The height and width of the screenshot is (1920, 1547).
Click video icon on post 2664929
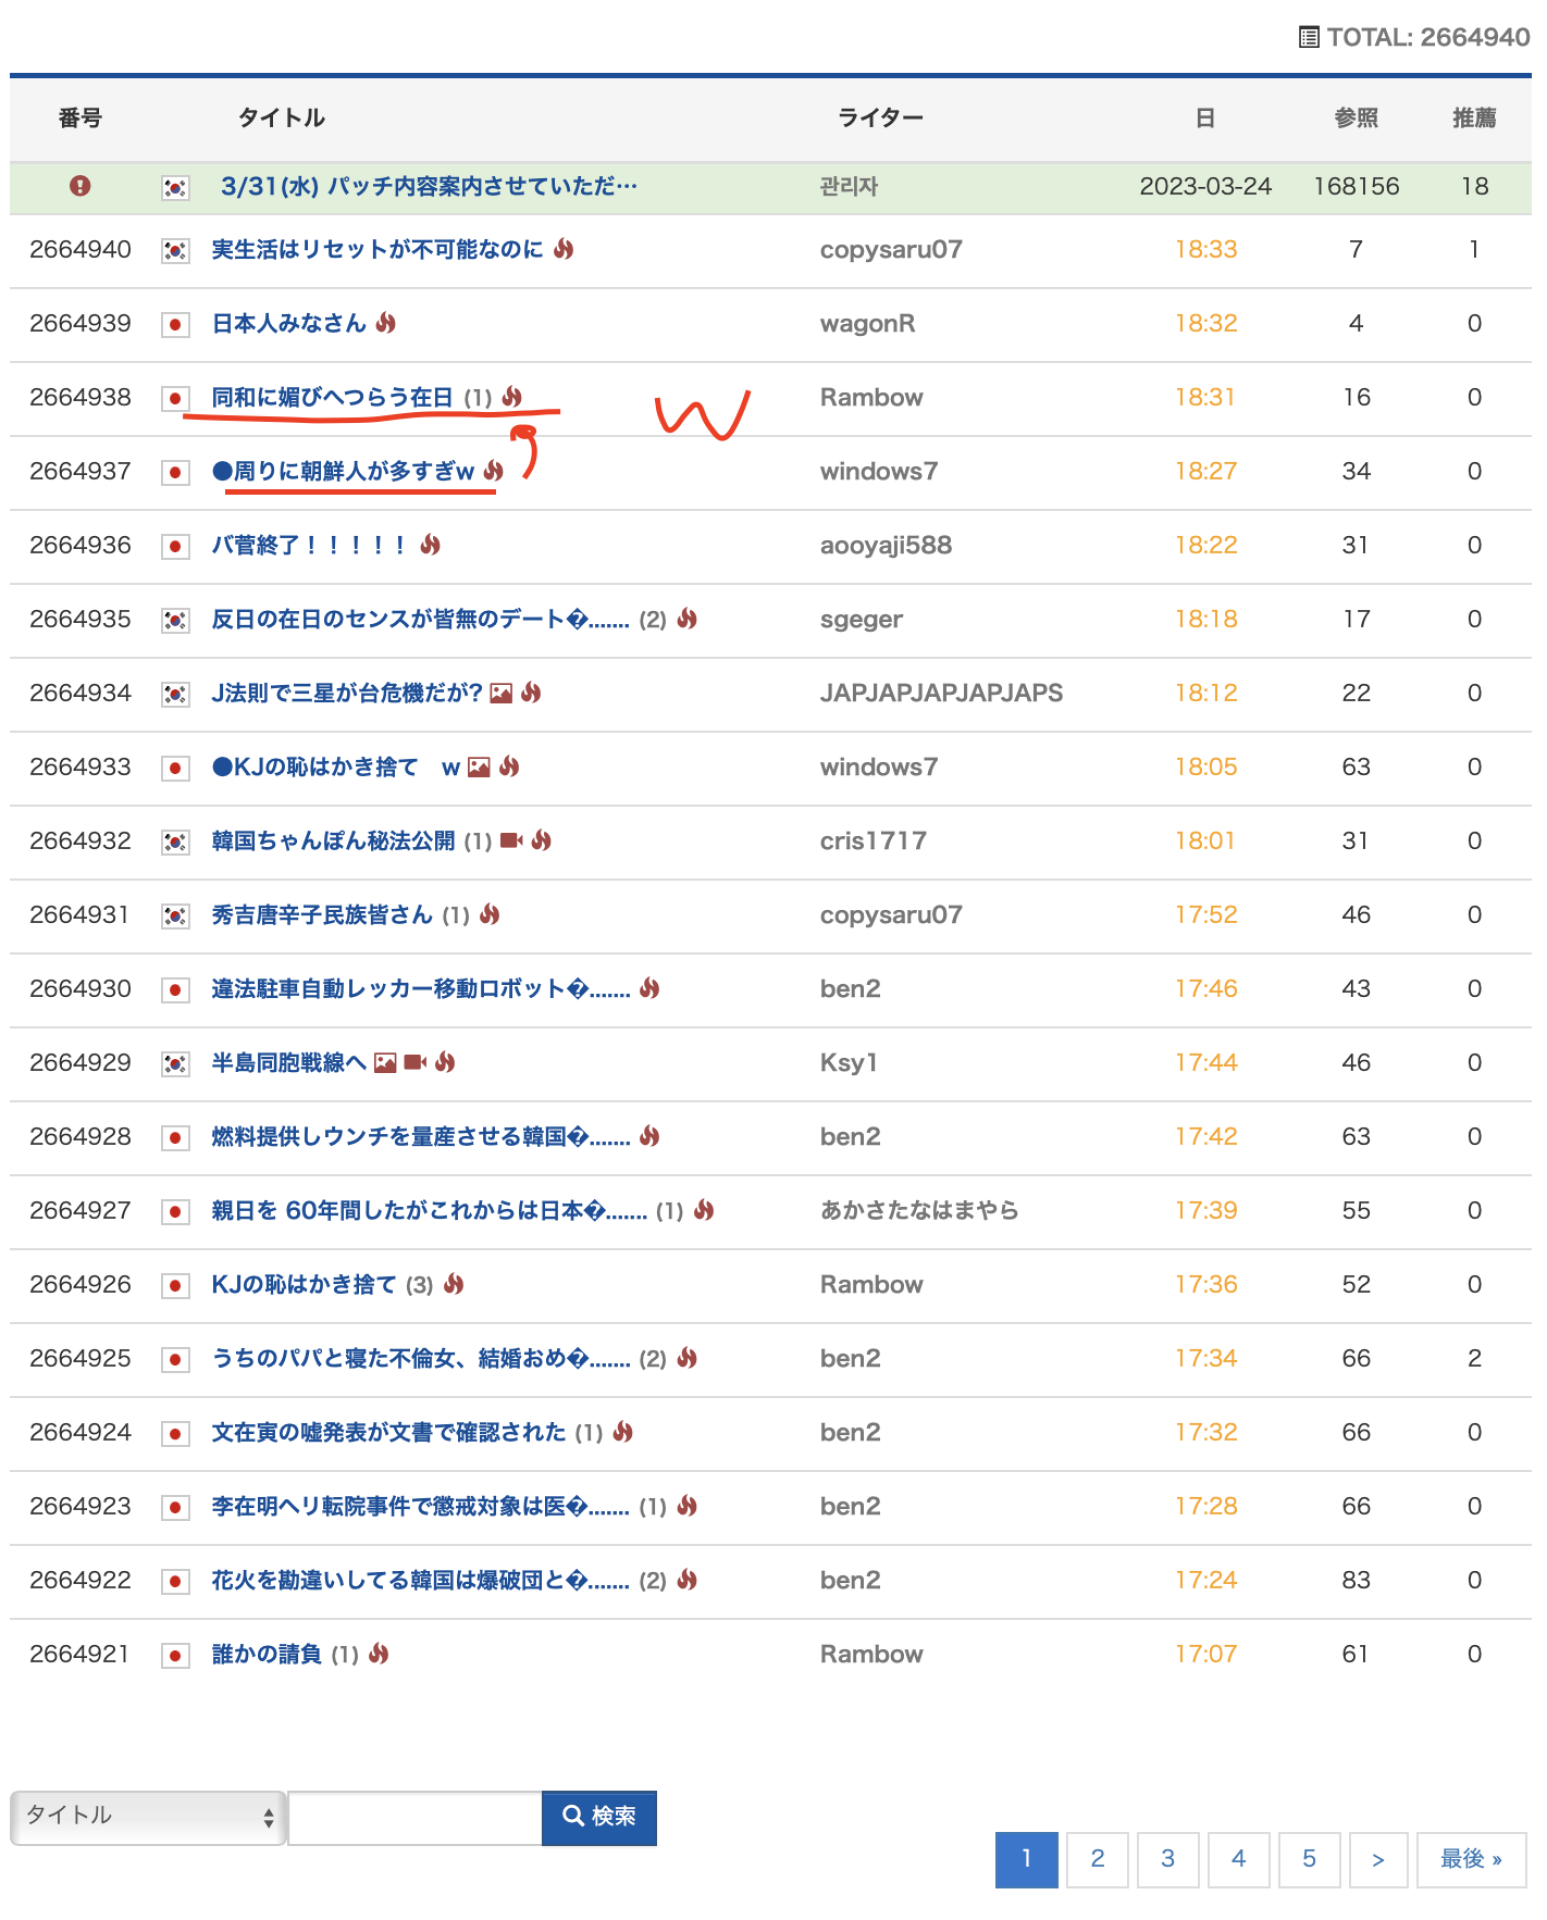(415, 1063)
